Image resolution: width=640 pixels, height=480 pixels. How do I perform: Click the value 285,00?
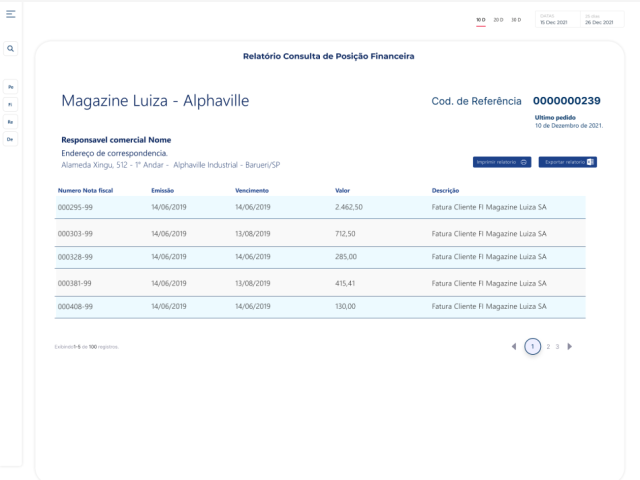pyautogui.click(x=346, y=257)
